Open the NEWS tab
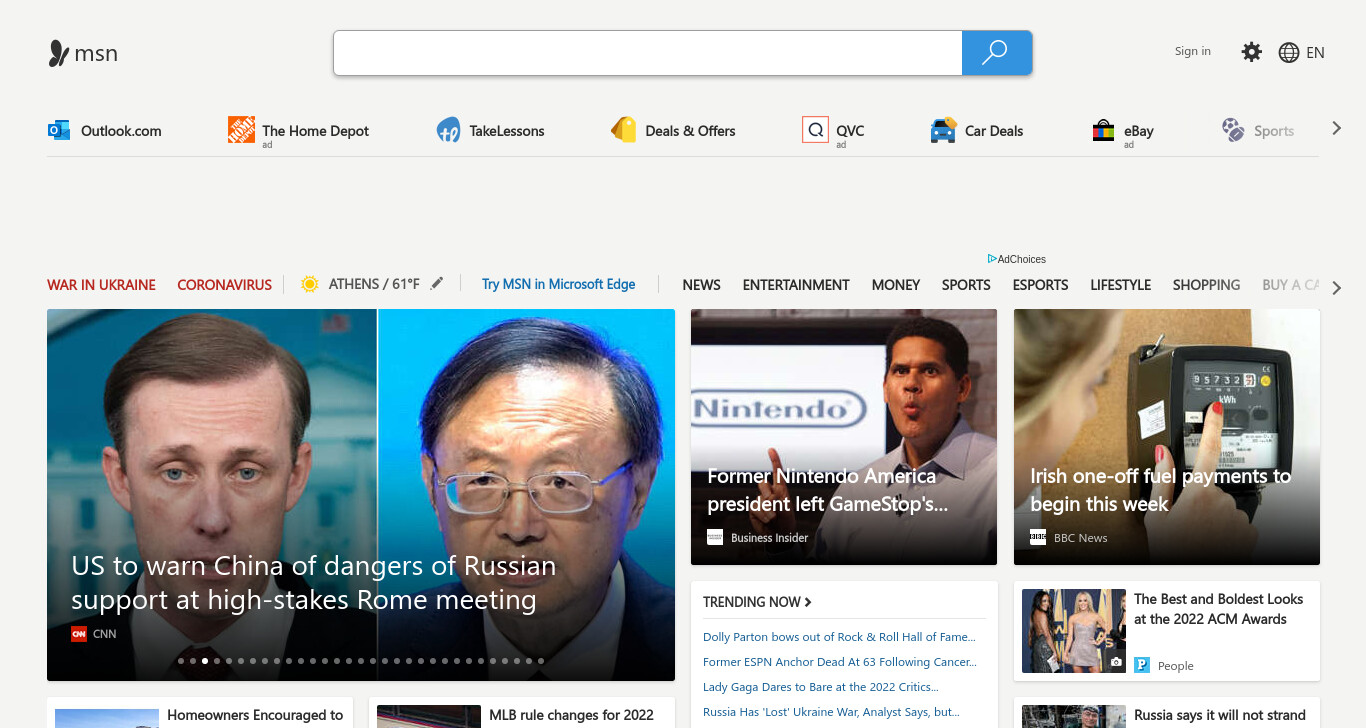This screenshot has width=1366, height=728. tap(701, 285)
